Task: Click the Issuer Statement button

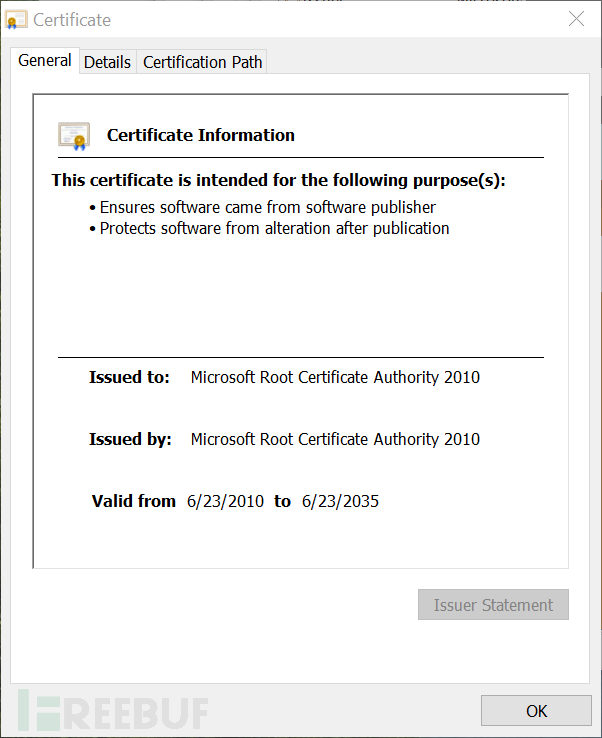Action: [x=493, y=604]
